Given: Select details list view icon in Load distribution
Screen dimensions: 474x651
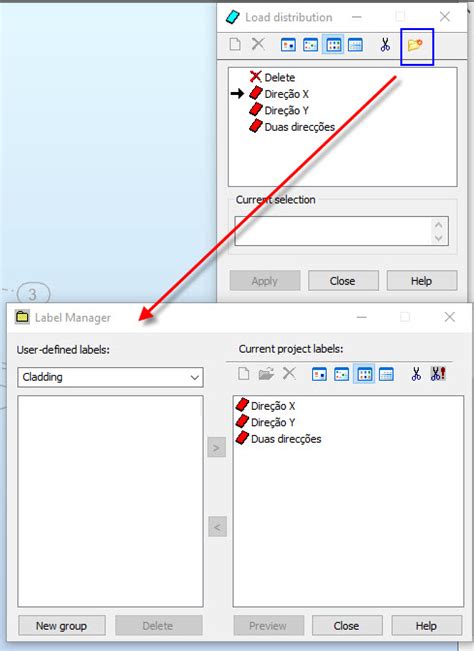Looking at the screenshot, I should [355, 45].
